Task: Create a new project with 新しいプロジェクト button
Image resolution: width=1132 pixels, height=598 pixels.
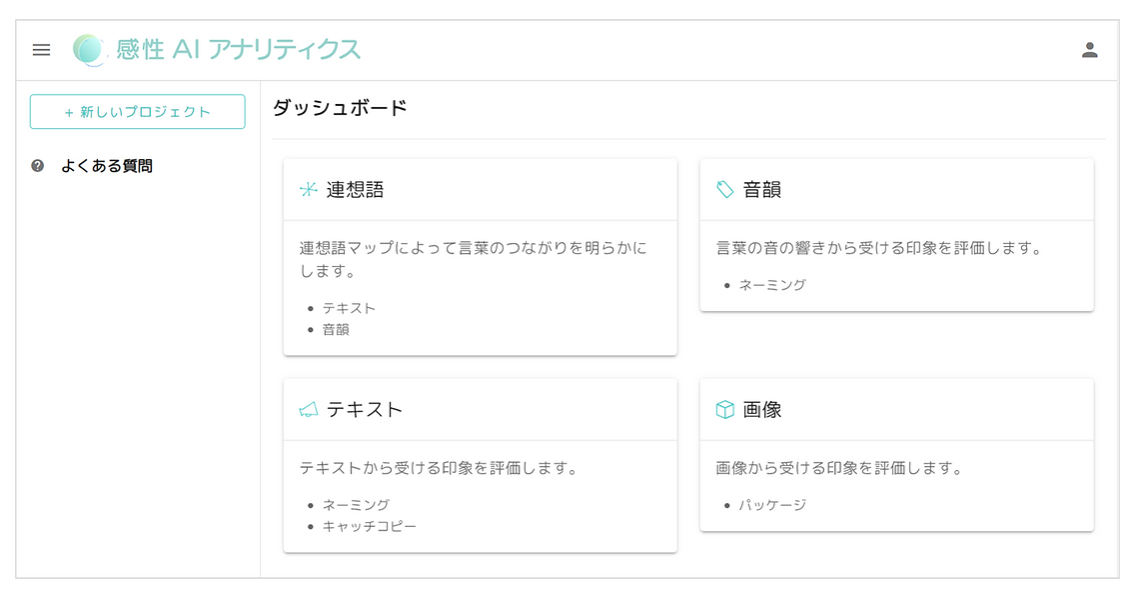Action: coord(137,112)
